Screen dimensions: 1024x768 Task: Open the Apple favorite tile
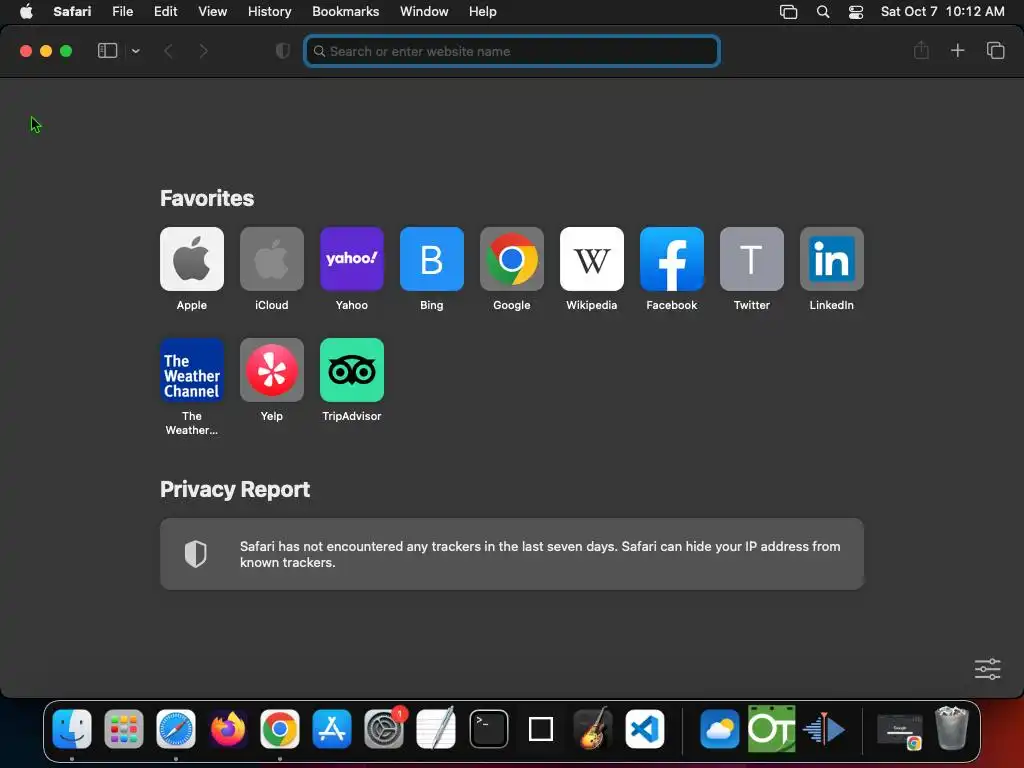(191, 259)
